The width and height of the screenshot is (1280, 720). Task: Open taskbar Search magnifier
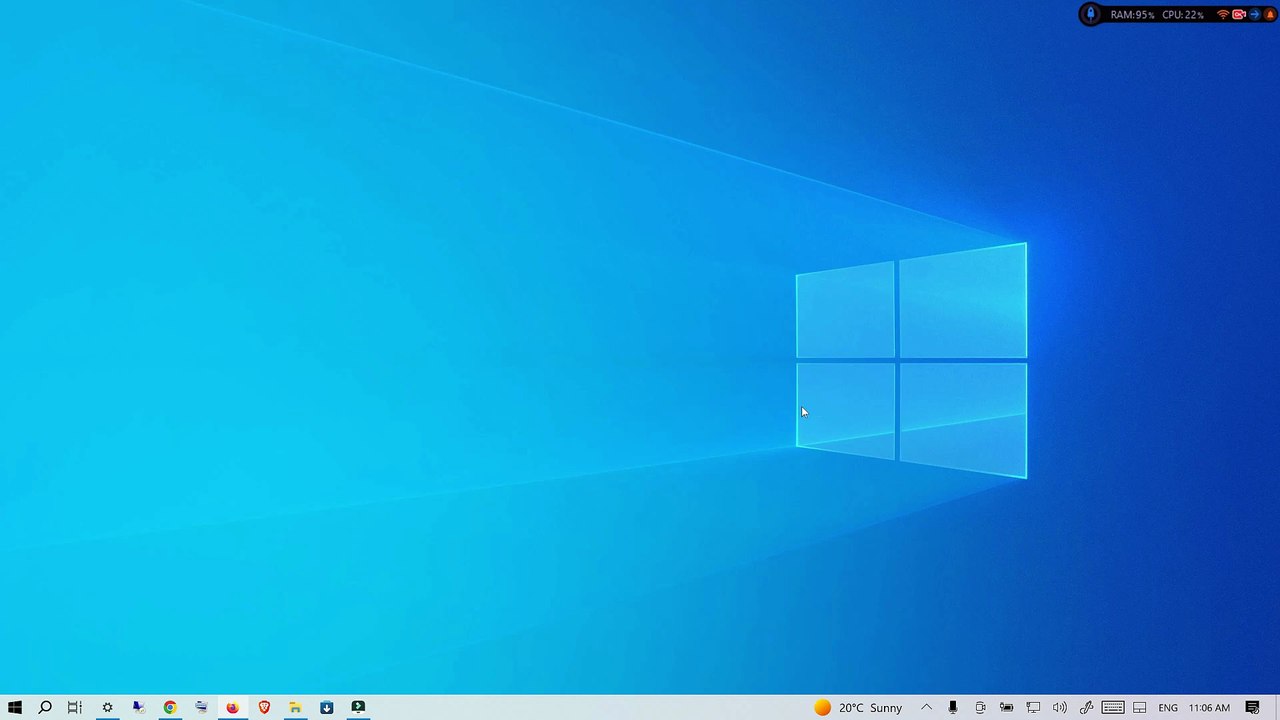pos(45,708)
